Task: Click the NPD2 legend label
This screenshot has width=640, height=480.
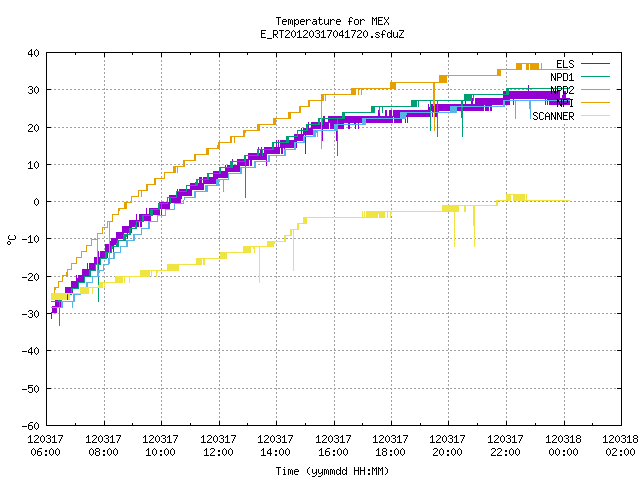Action: pyautogui.click(x=562, y=90)
